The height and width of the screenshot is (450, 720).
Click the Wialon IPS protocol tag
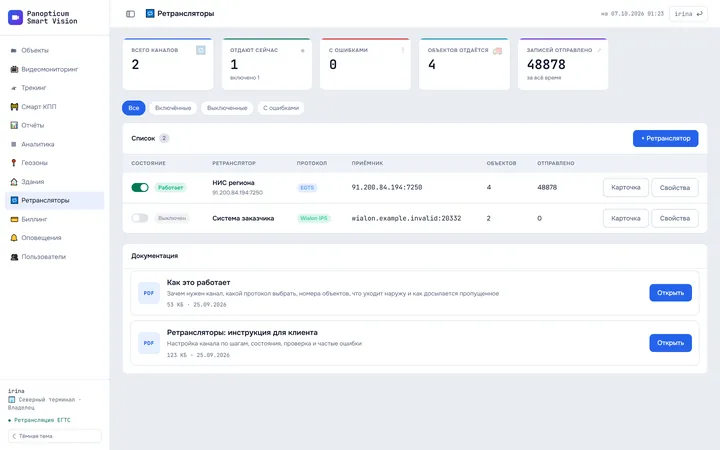tap(314, 218)
